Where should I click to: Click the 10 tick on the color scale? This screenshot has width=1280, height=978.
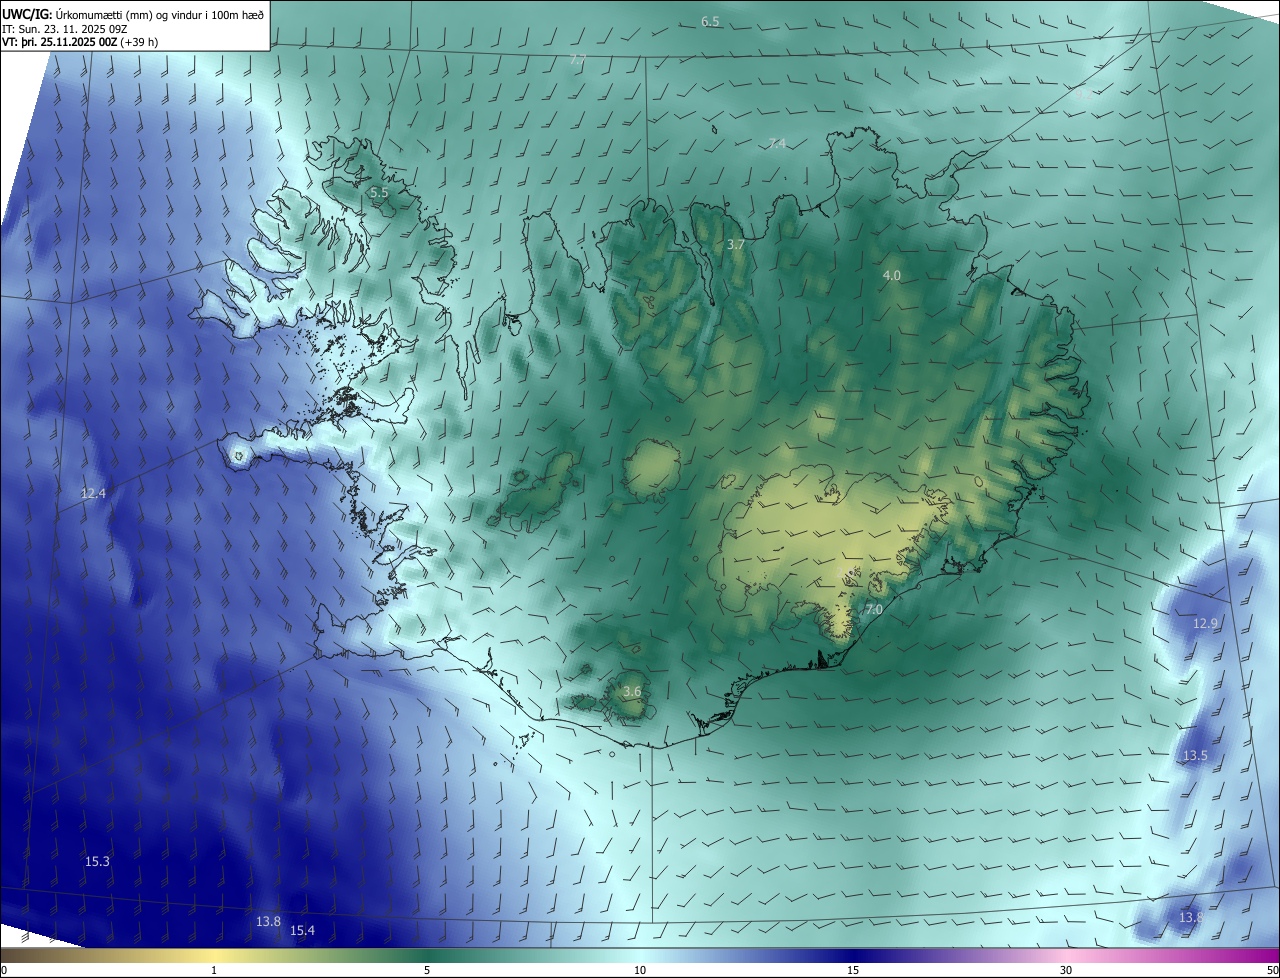(640, 970)
